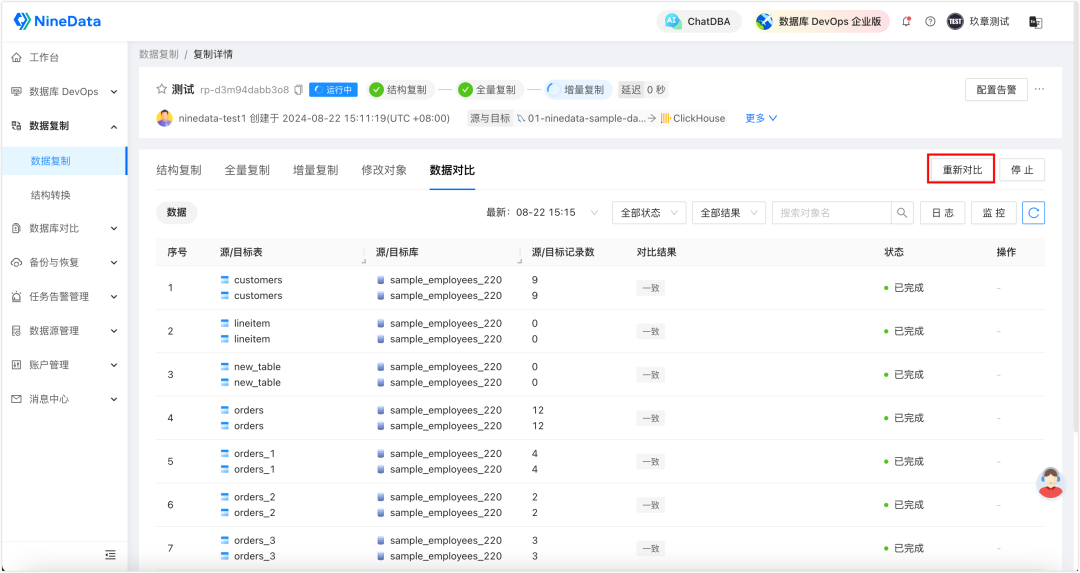Switch language with the translate icon
This screenshot has height=573, width=1080.
point(1035,22)
